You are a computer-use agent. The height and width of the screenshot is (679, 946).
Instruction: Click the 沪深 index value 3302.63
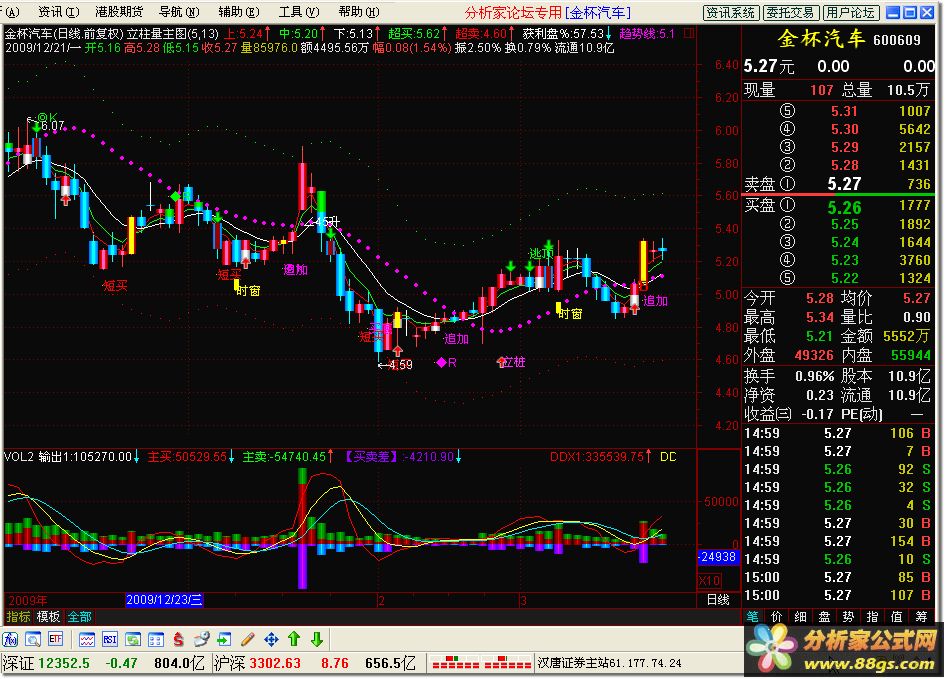(x=275, y=663)
